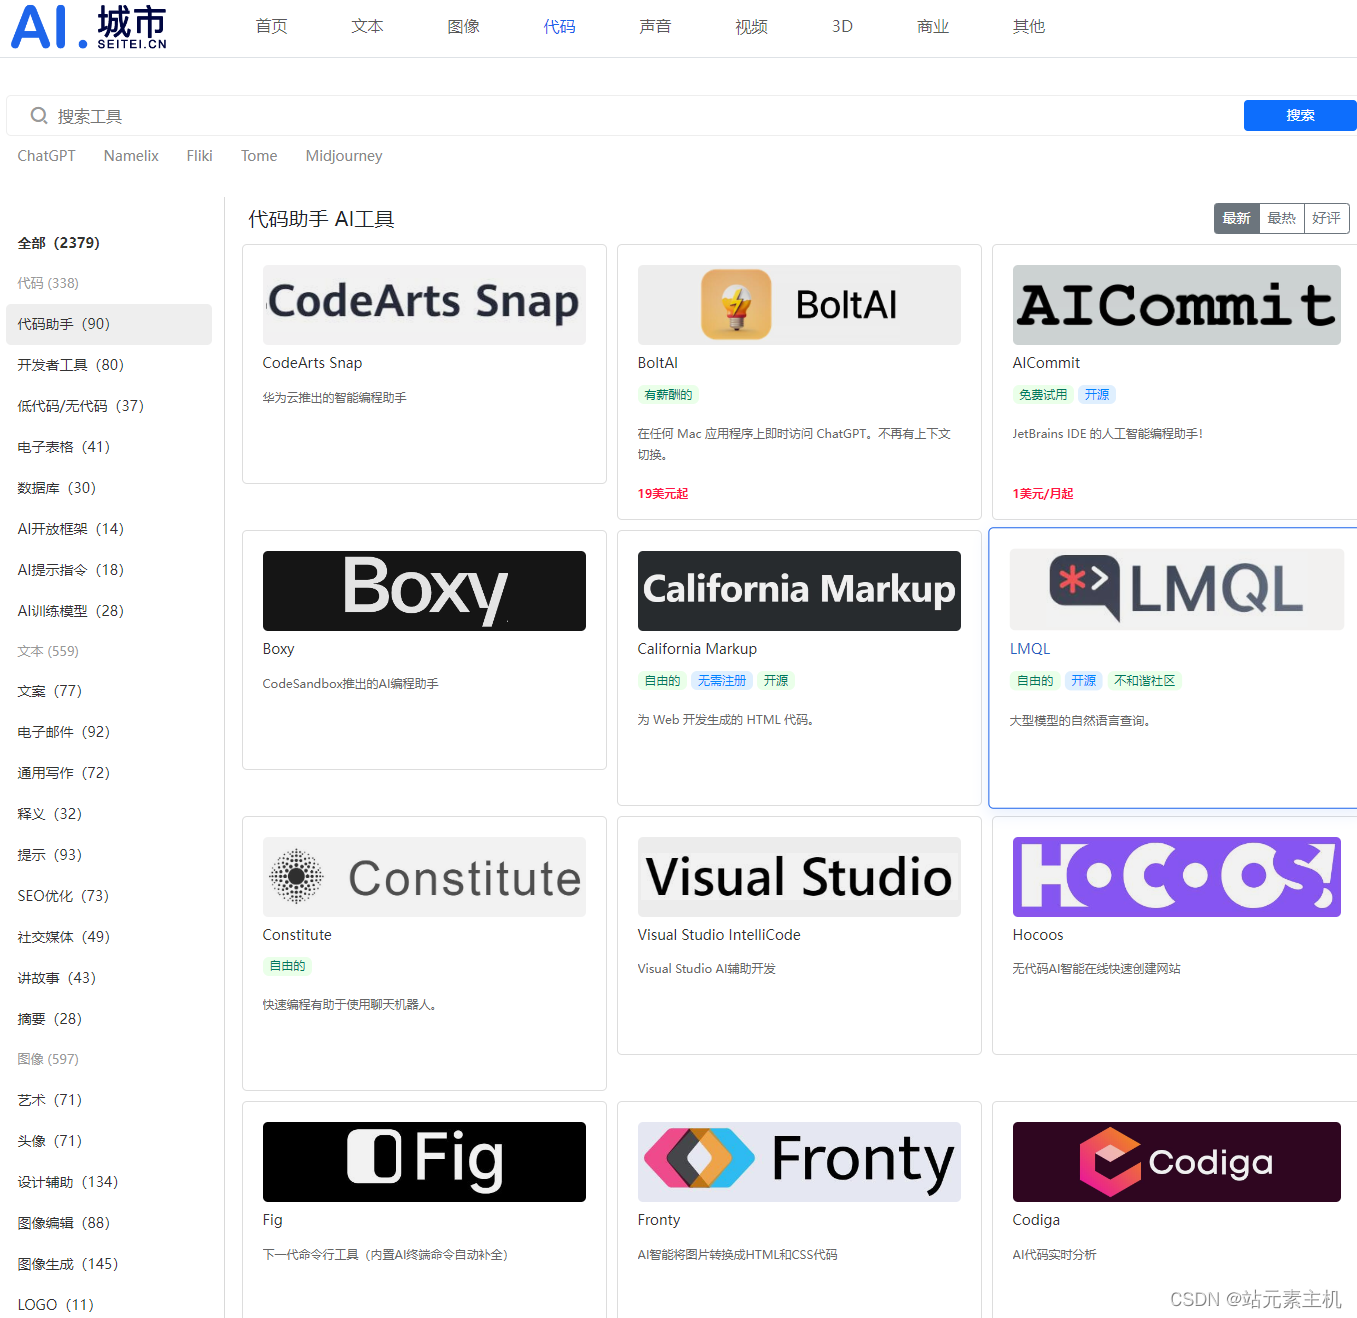Open the Boxy black logo thumbnail
Image resolution: width=1357 pixels, height=1318 pixels.
(424, 591)
